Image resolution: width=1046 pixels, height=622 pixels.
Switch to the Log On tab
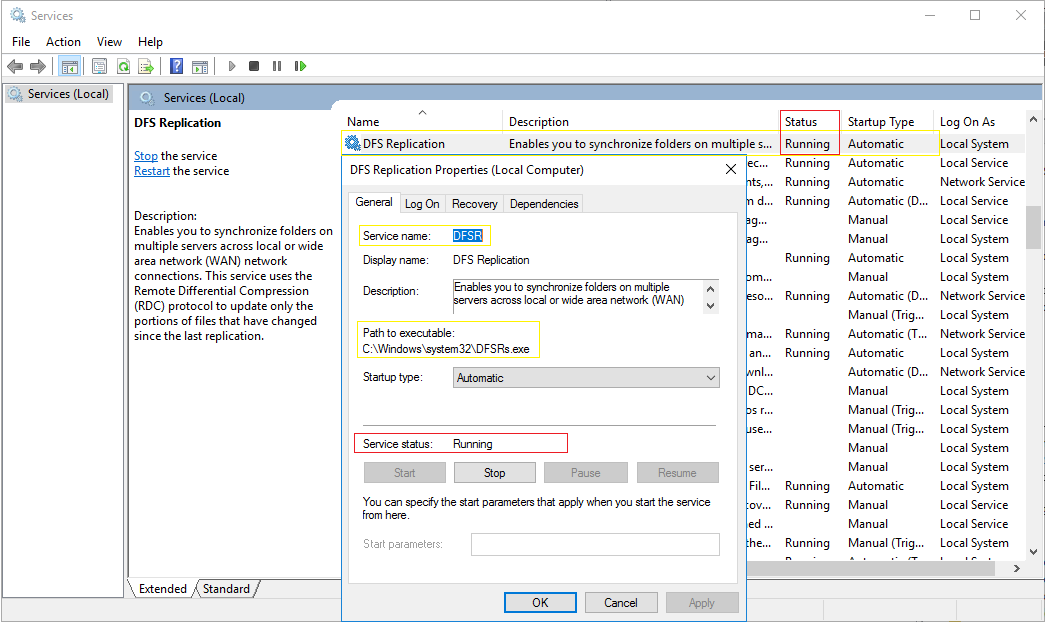click(422, 204)
